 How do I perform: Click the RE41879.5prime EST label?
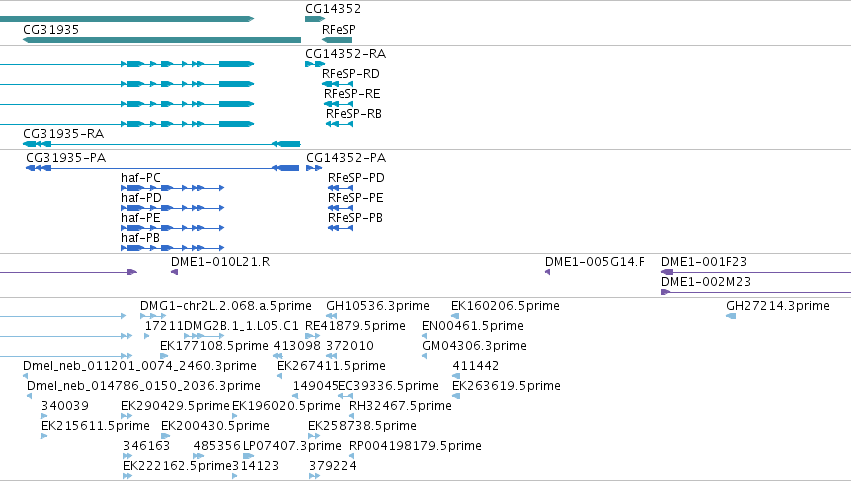355,326
